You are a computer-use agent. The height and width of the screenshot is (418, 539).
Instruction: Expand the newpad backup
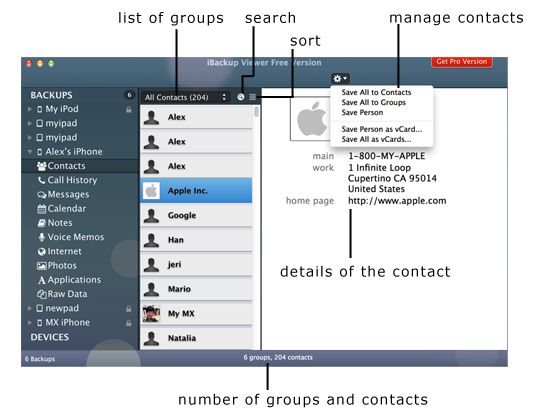click(30, 308)
